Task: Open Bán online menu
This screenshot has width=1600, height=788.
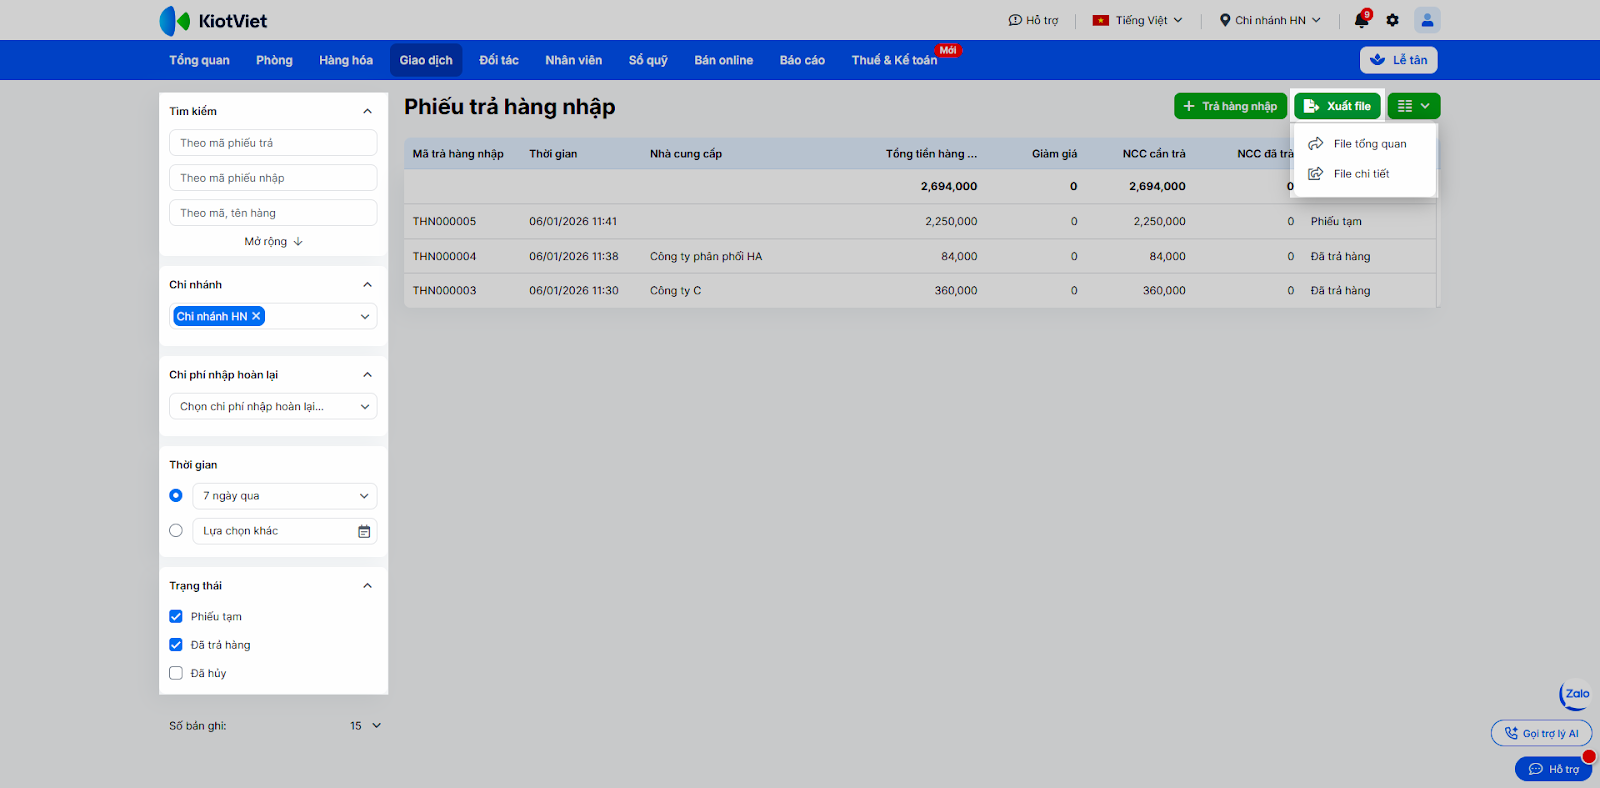Action: [724, 60]
